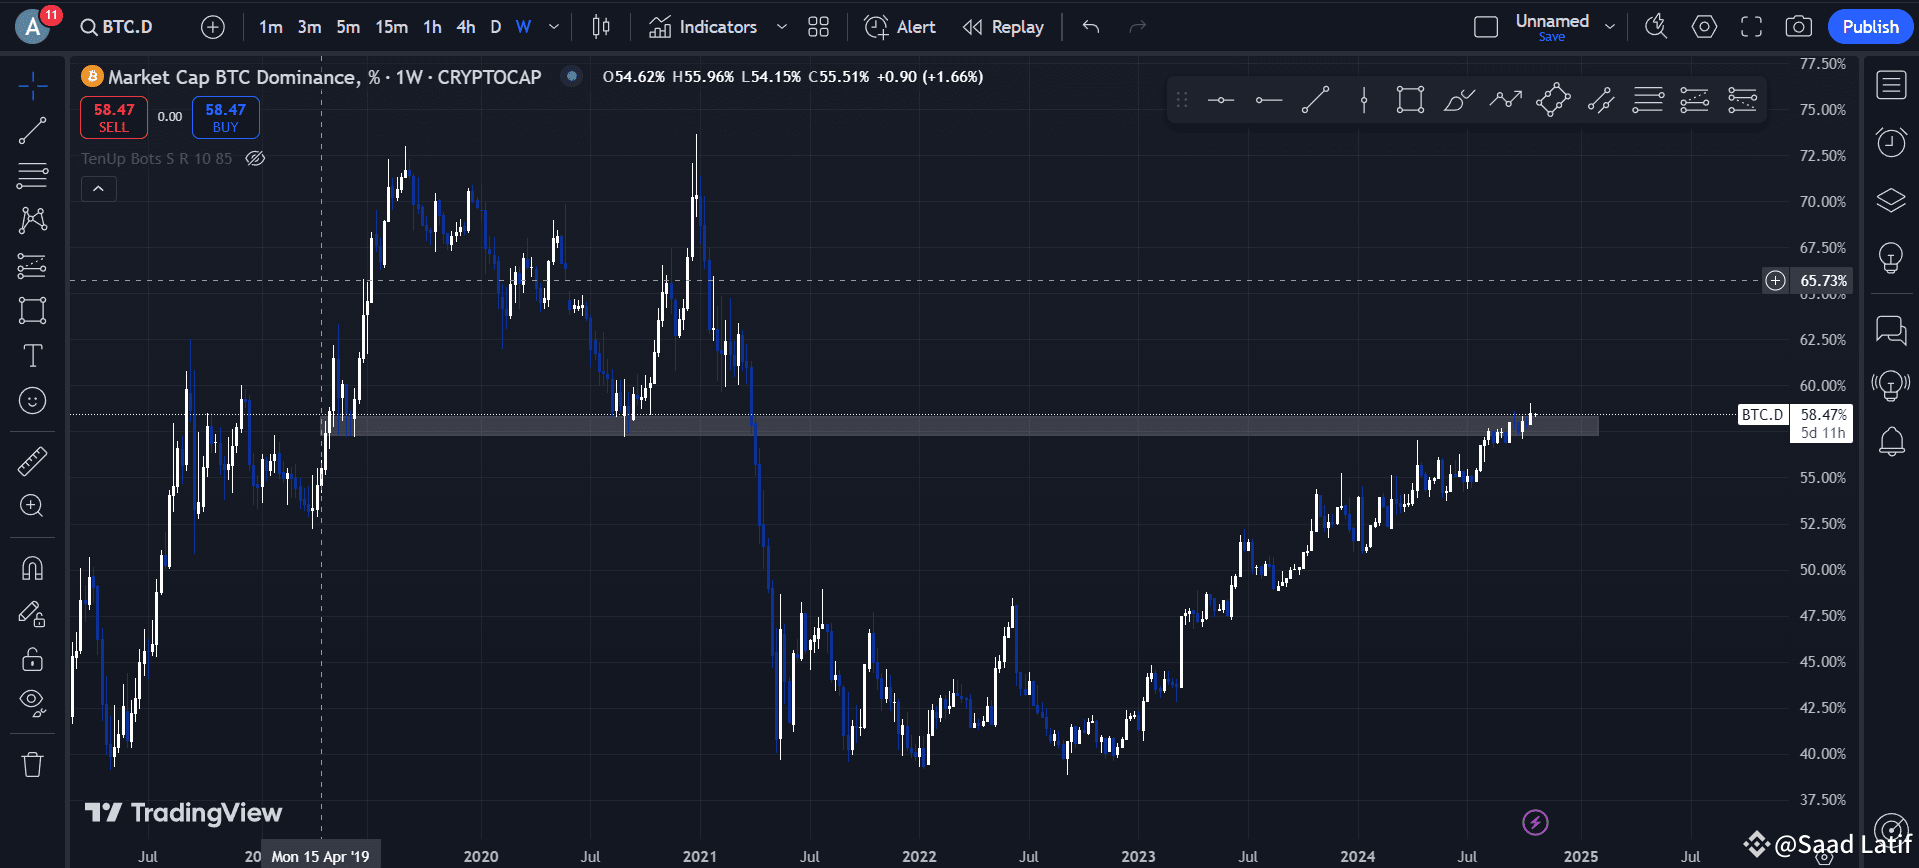The image size is (1919, 868).
Task: Publish the chart idea
Action: pos(1870,27)
